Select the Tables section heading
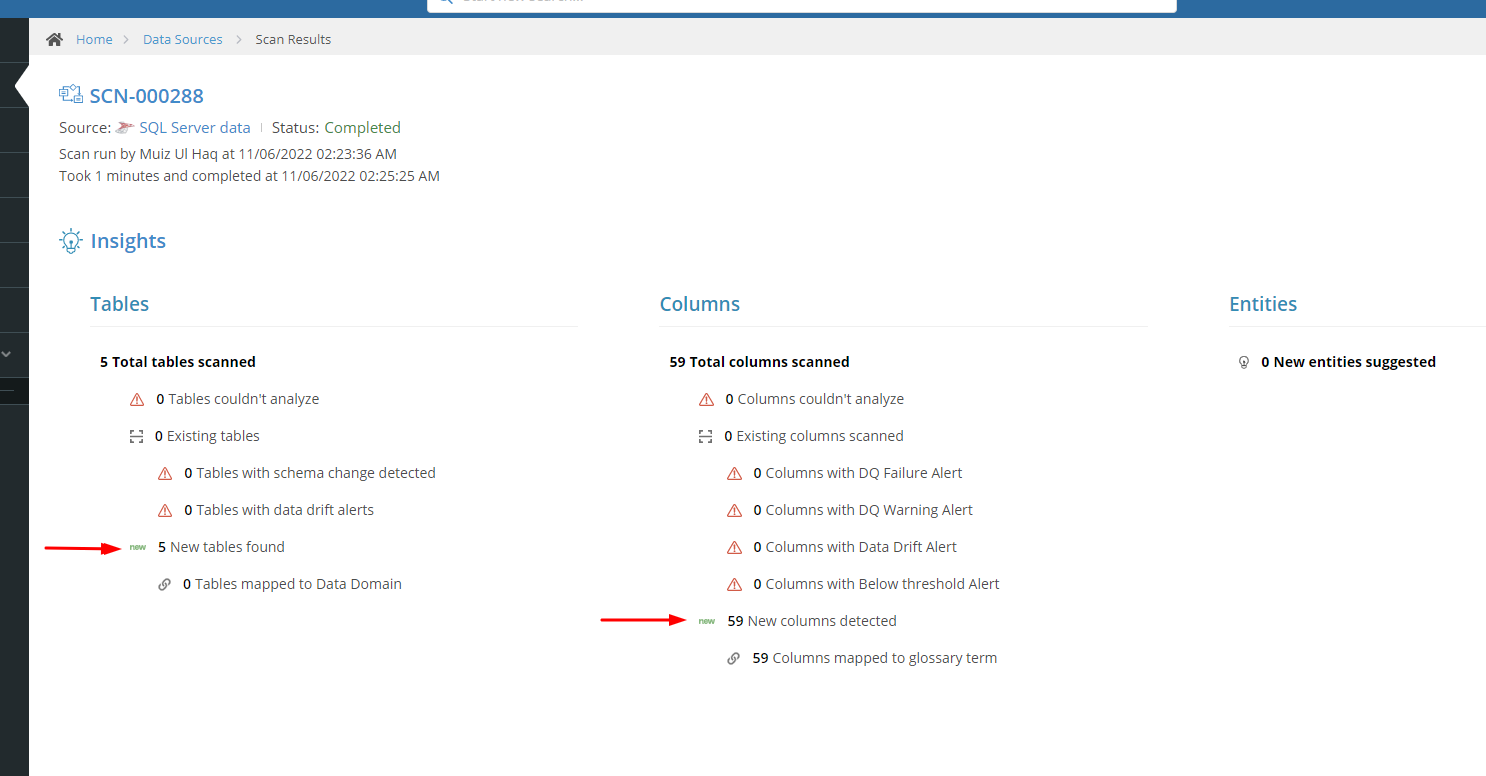Viewport: 1486px width, 776px height. 119,304
